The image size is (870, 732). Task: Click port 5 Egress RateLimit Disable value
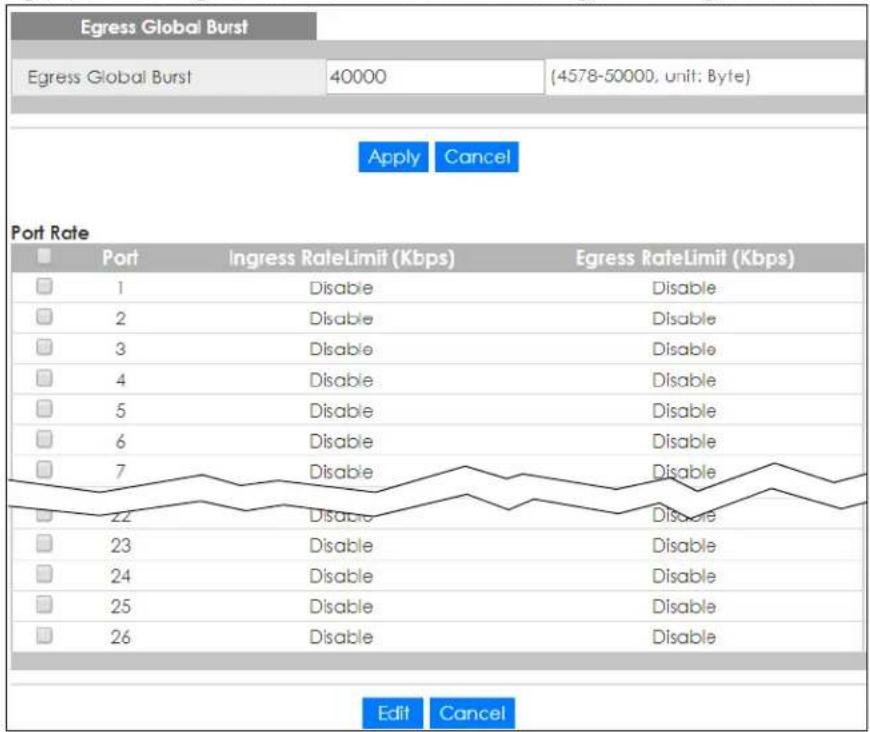tap(684, 411)
